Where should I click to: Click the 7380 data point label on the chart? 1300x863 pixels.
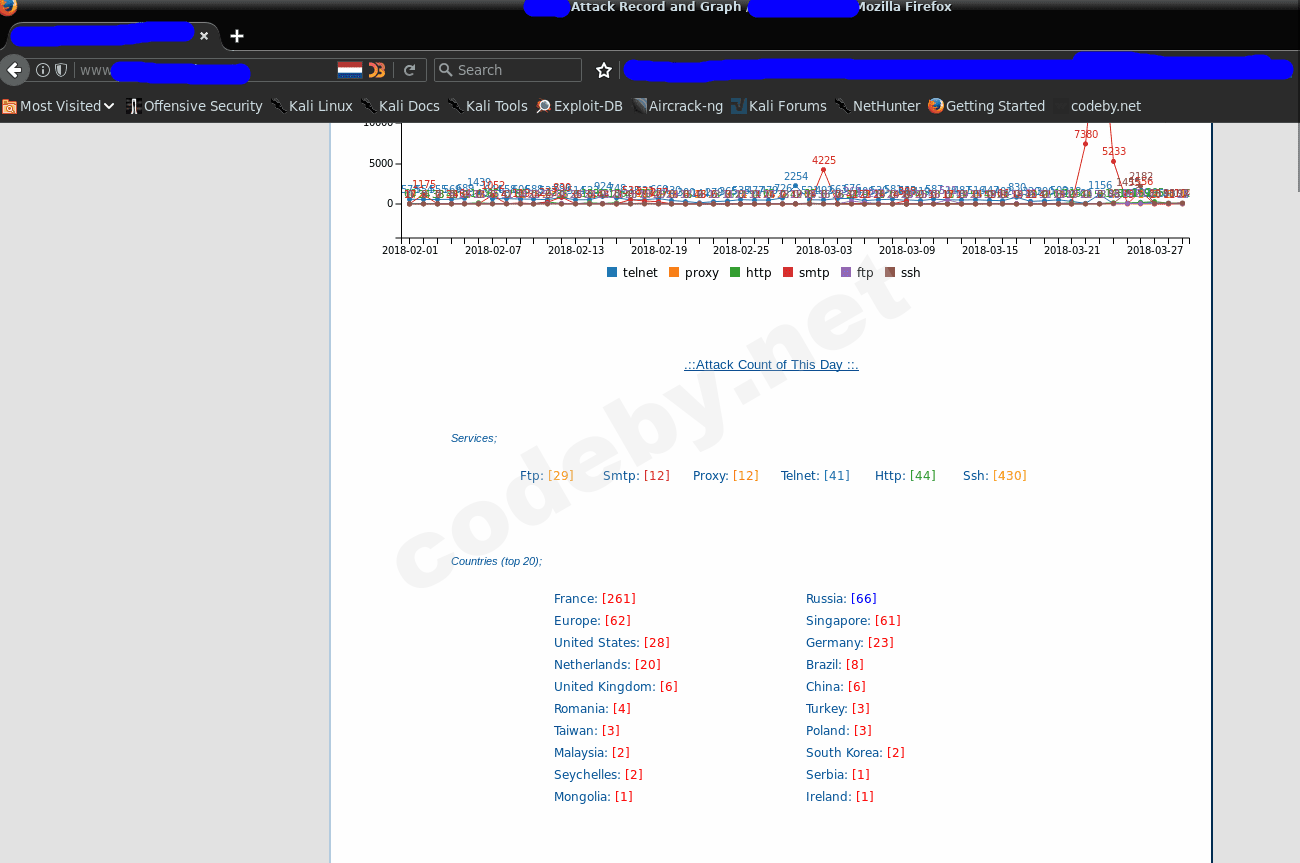(x=1086, y=134)
